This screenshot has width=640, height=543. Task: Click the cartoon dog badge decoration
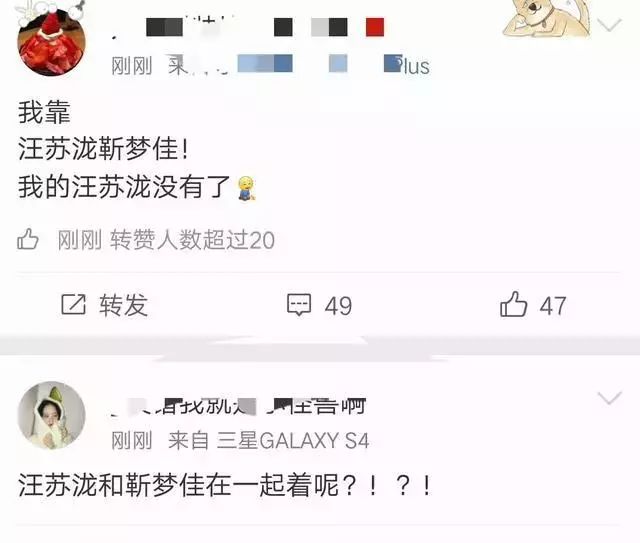[x=546, y=19]
